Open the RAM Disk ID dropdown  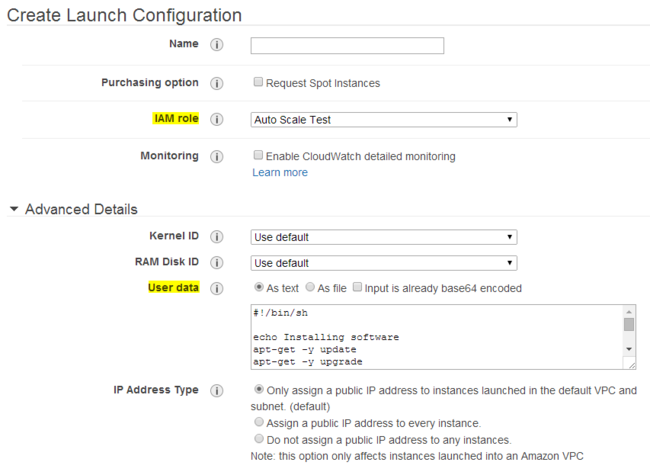[383, 263]
